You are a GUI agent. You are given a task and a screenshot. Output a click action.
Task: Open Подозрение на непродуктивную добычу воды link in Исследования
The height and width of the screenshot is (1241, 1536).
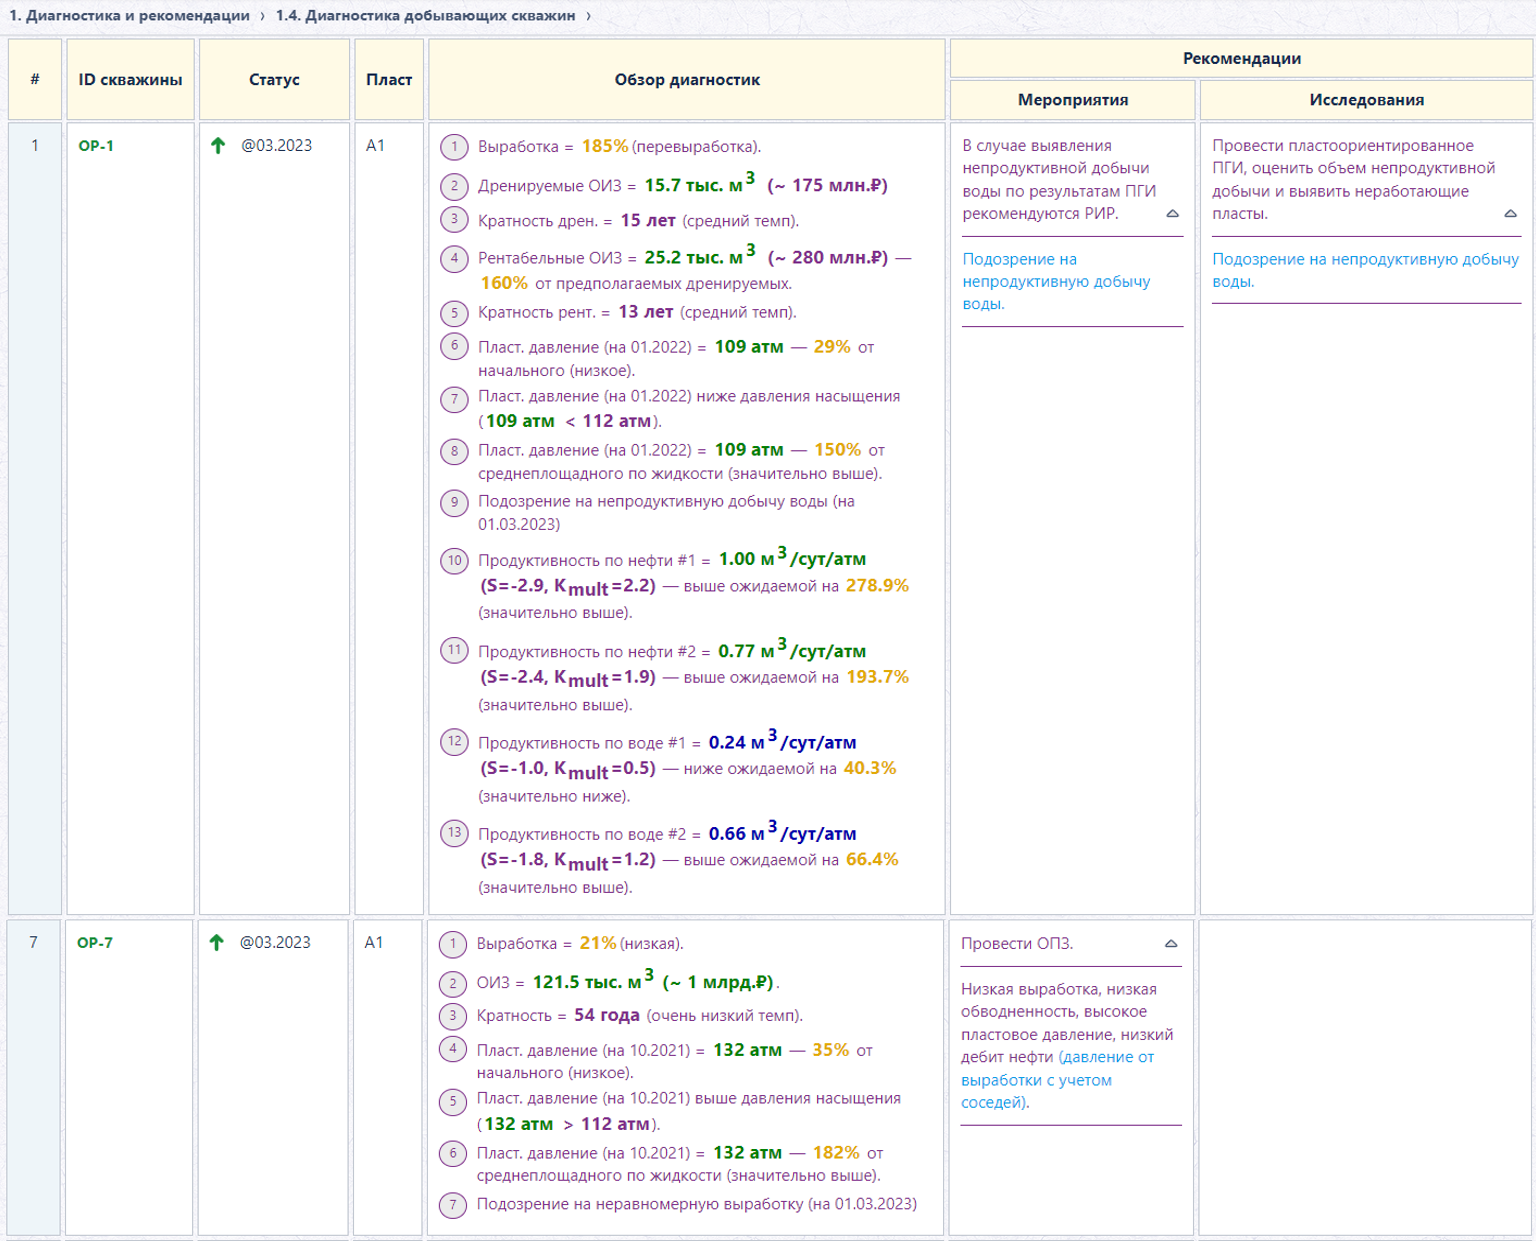tap(1365, 270)
